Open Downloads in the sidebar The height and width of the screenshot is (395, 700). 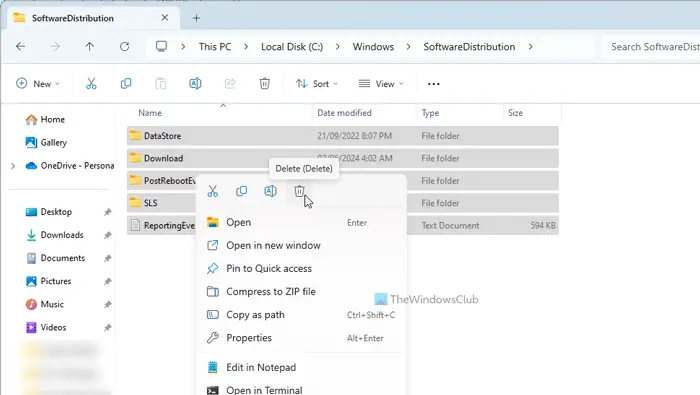click(62, 235)
